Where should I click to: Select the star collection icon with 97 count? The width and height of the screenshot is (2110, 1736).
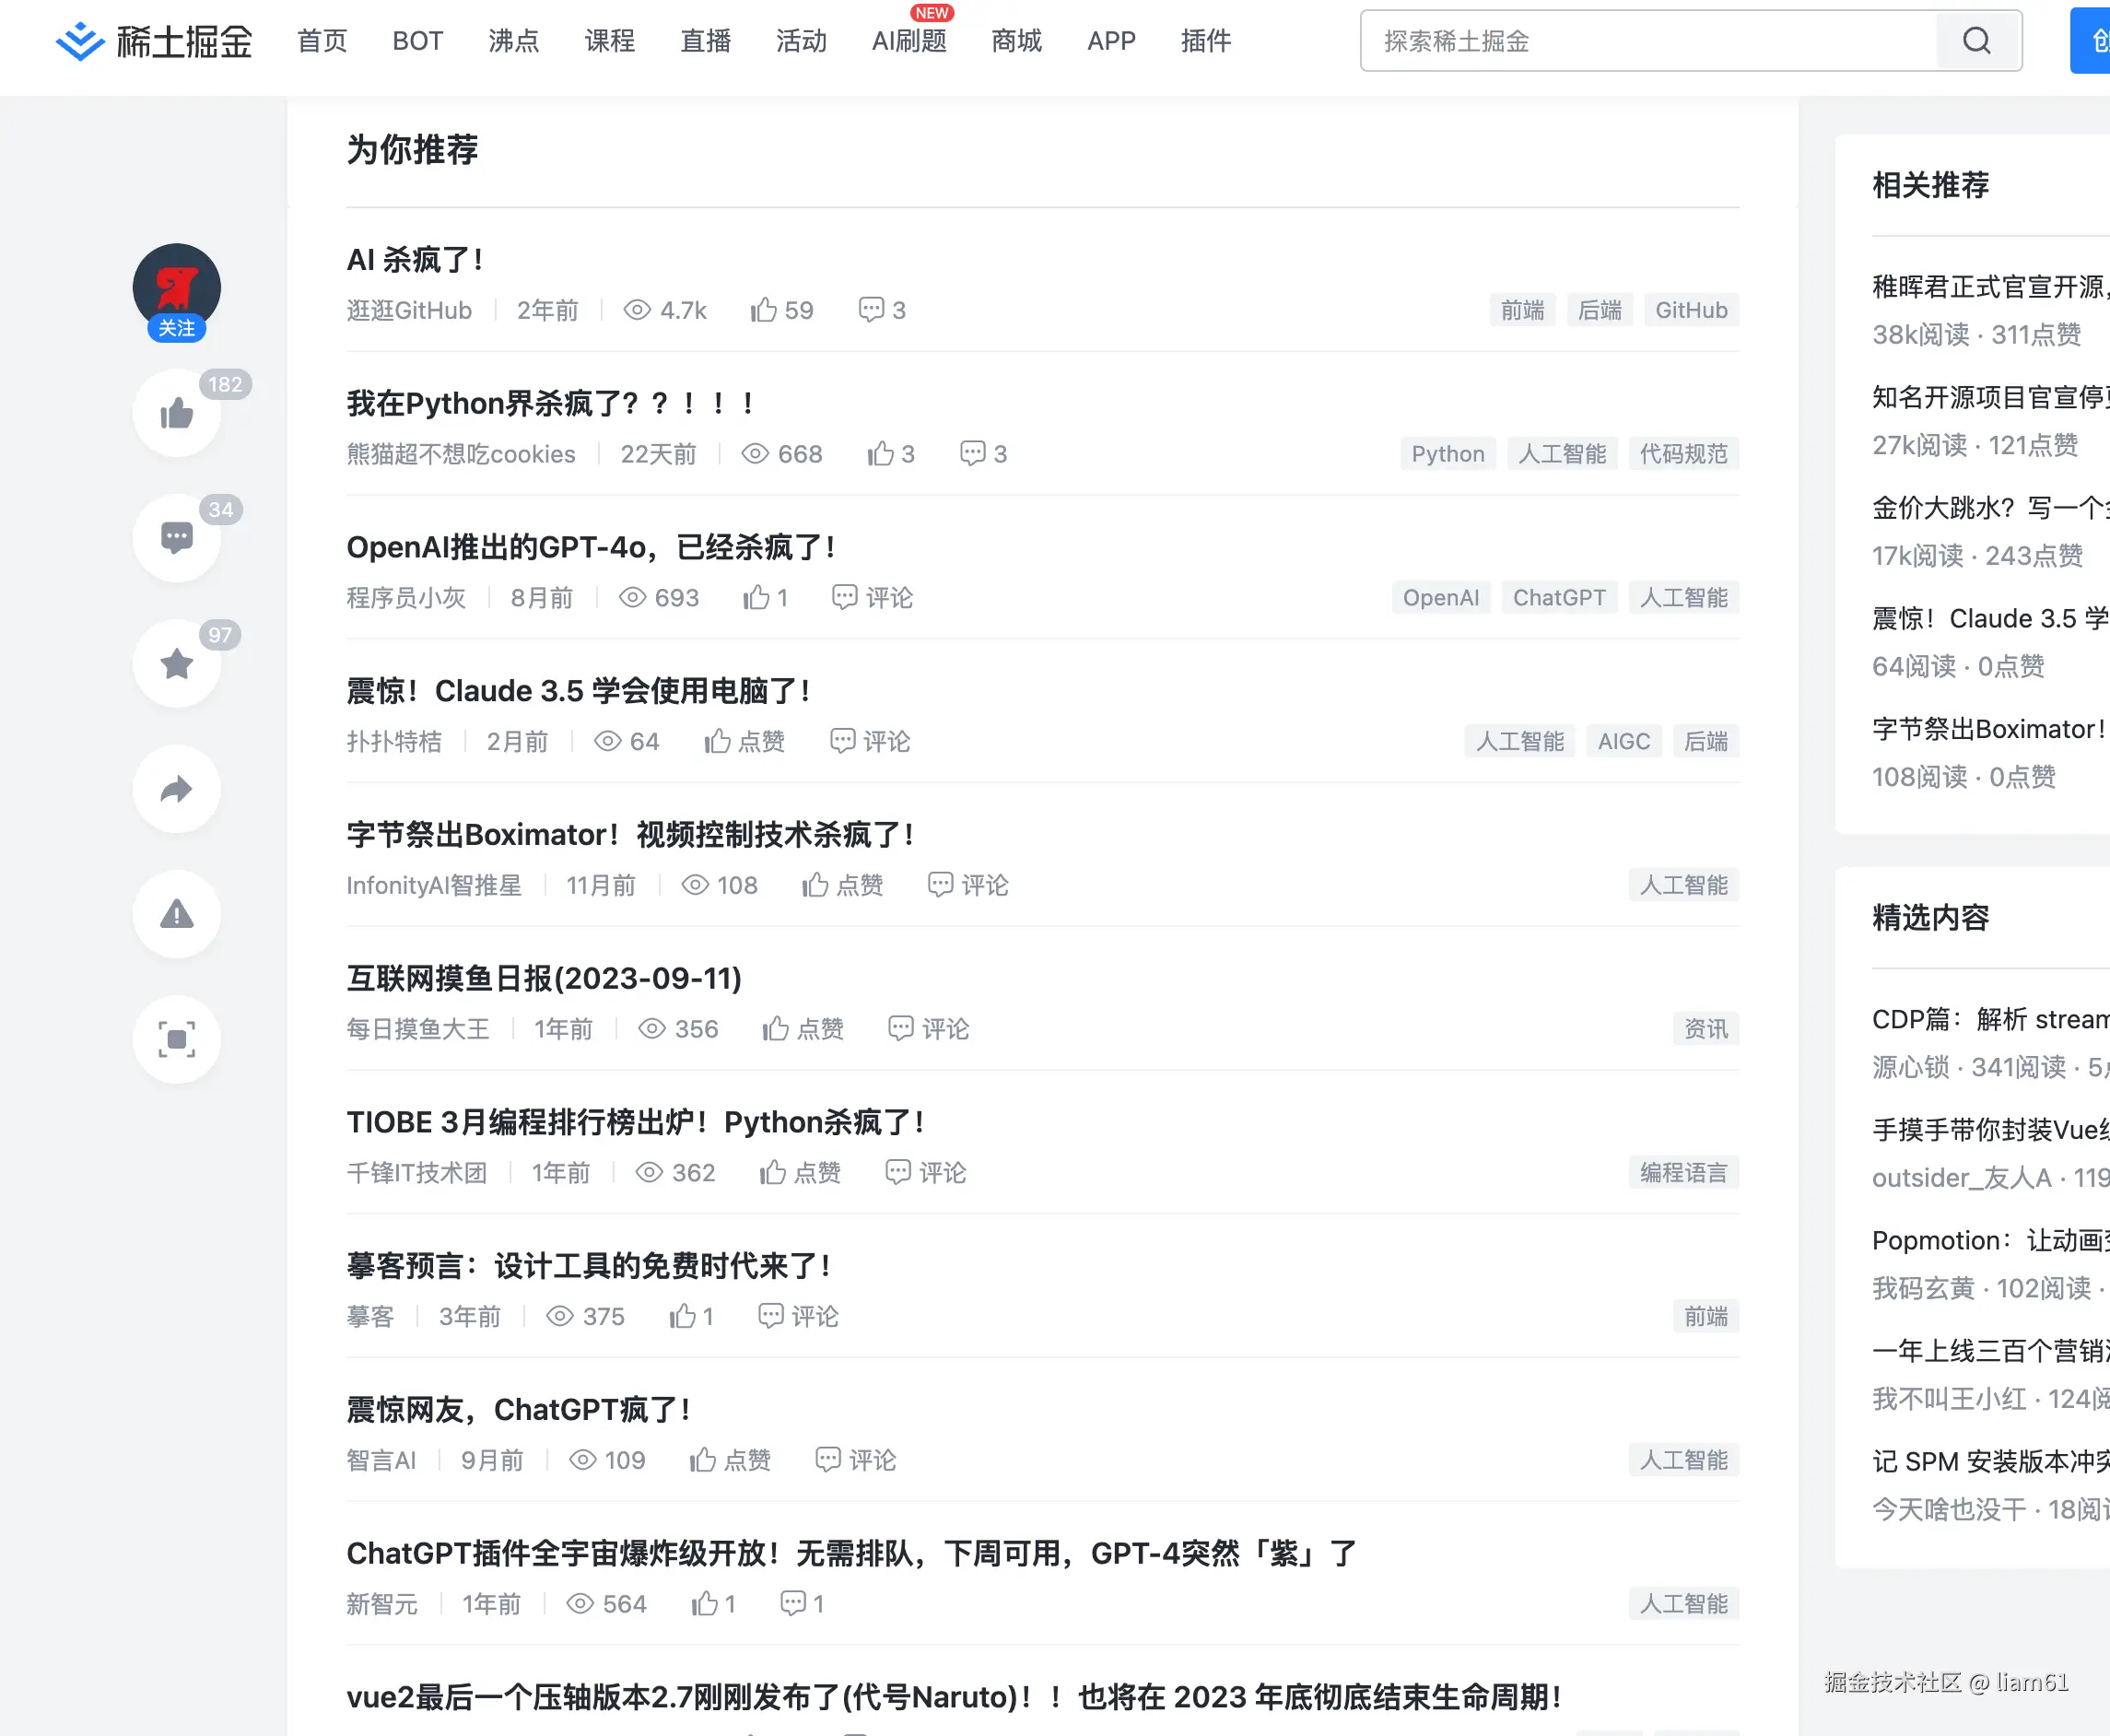pos(176,663)
